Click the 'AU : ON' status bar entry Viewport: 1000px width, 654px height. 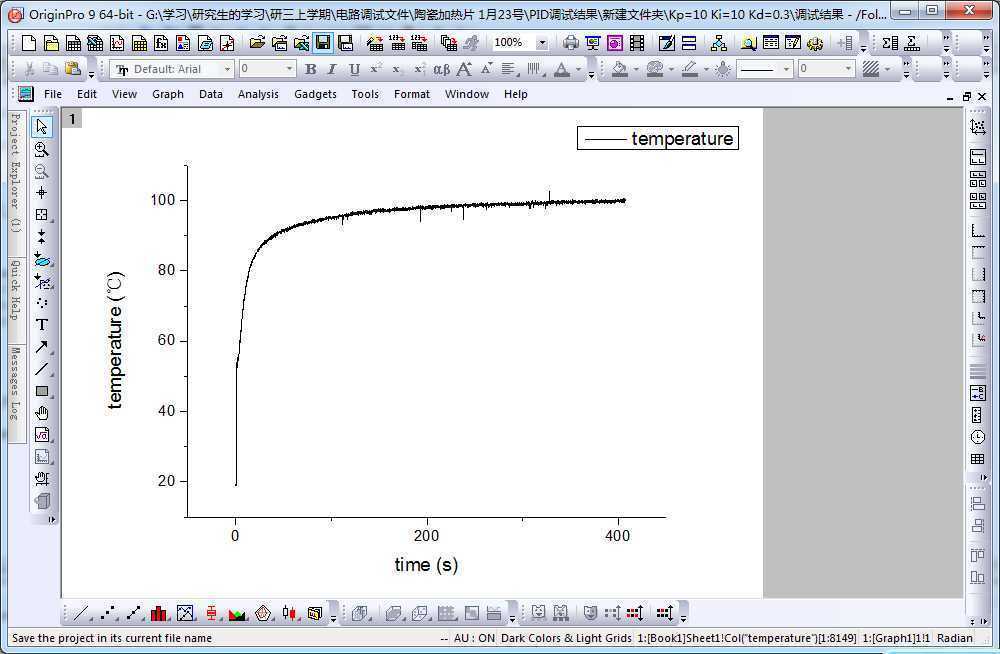474,638
